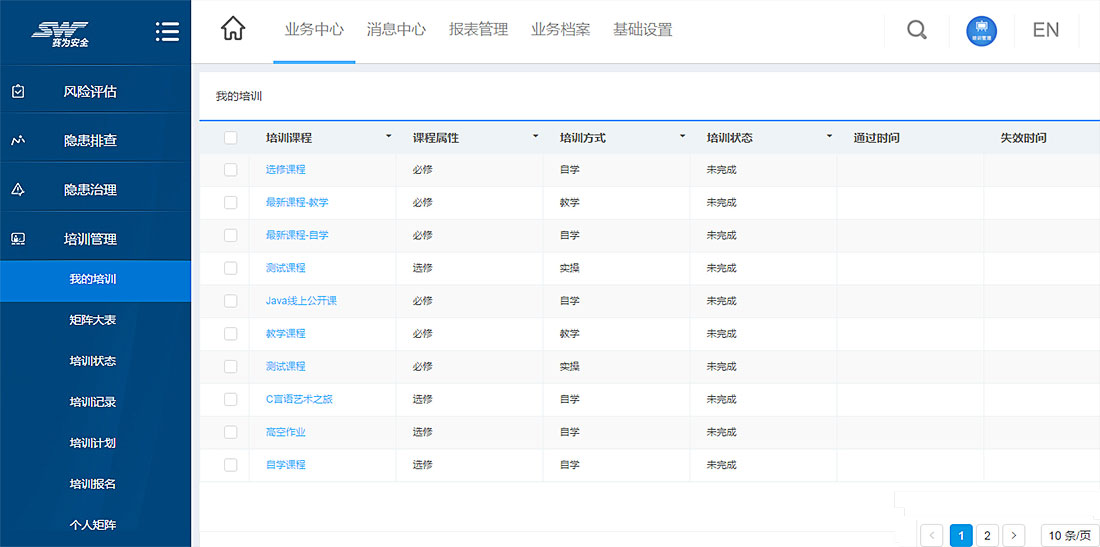Screen dimensions: 1100x547
Task: Toggle the sidebar hamburger menu icon
Action: [167, 32]
